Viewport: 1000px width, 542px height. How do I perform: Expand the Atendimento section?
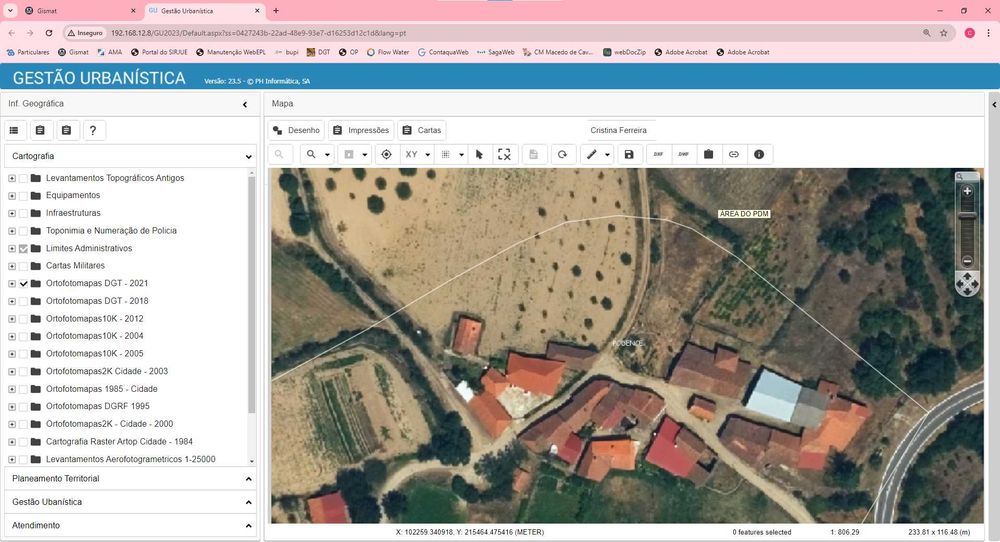pyautogui.click(x=130, y=525)
